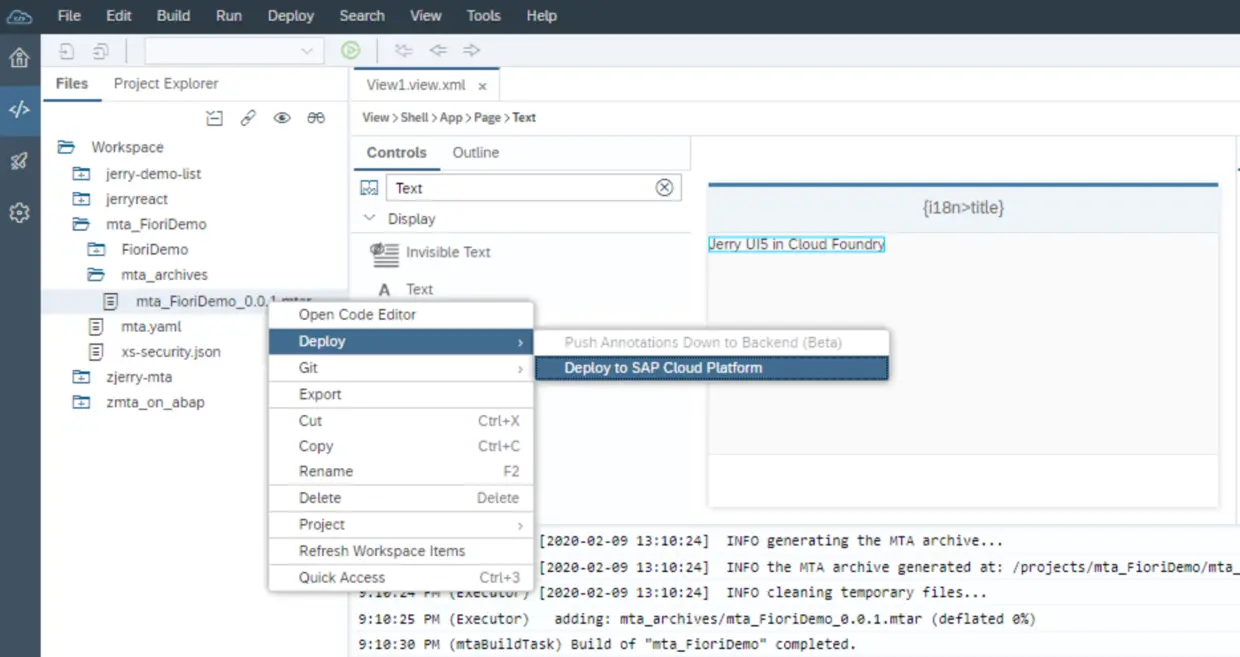Navigate forward with right arrow icon
This screenshot has width=1240, height=657.
[x=471, y=51]
